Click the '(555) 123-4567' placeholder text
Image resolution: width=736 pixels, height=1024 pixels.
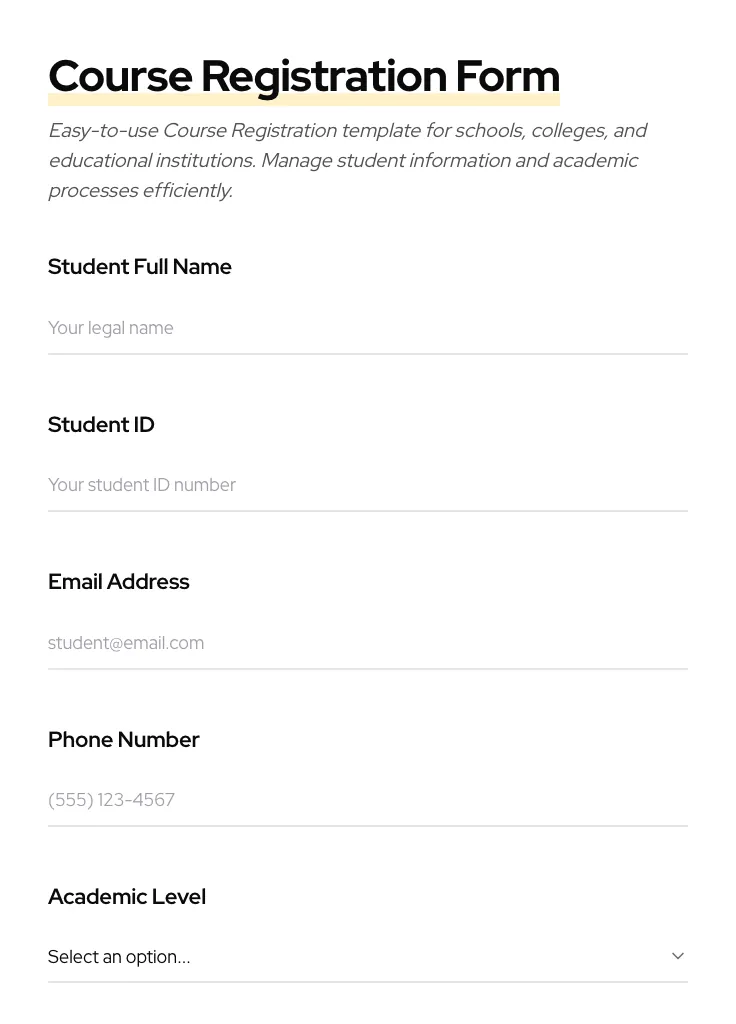[x=111, y=800]
